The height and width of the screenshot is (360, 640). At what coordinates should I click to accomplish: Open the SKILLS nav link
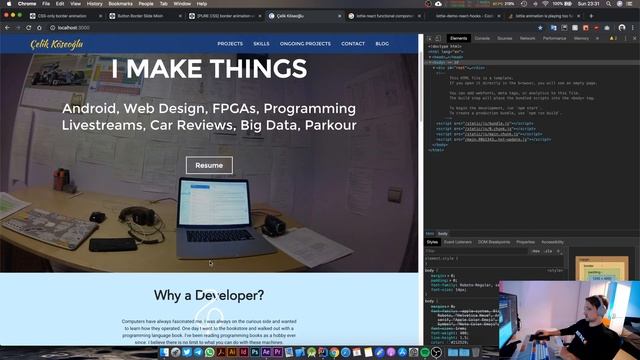coord(261,44)
